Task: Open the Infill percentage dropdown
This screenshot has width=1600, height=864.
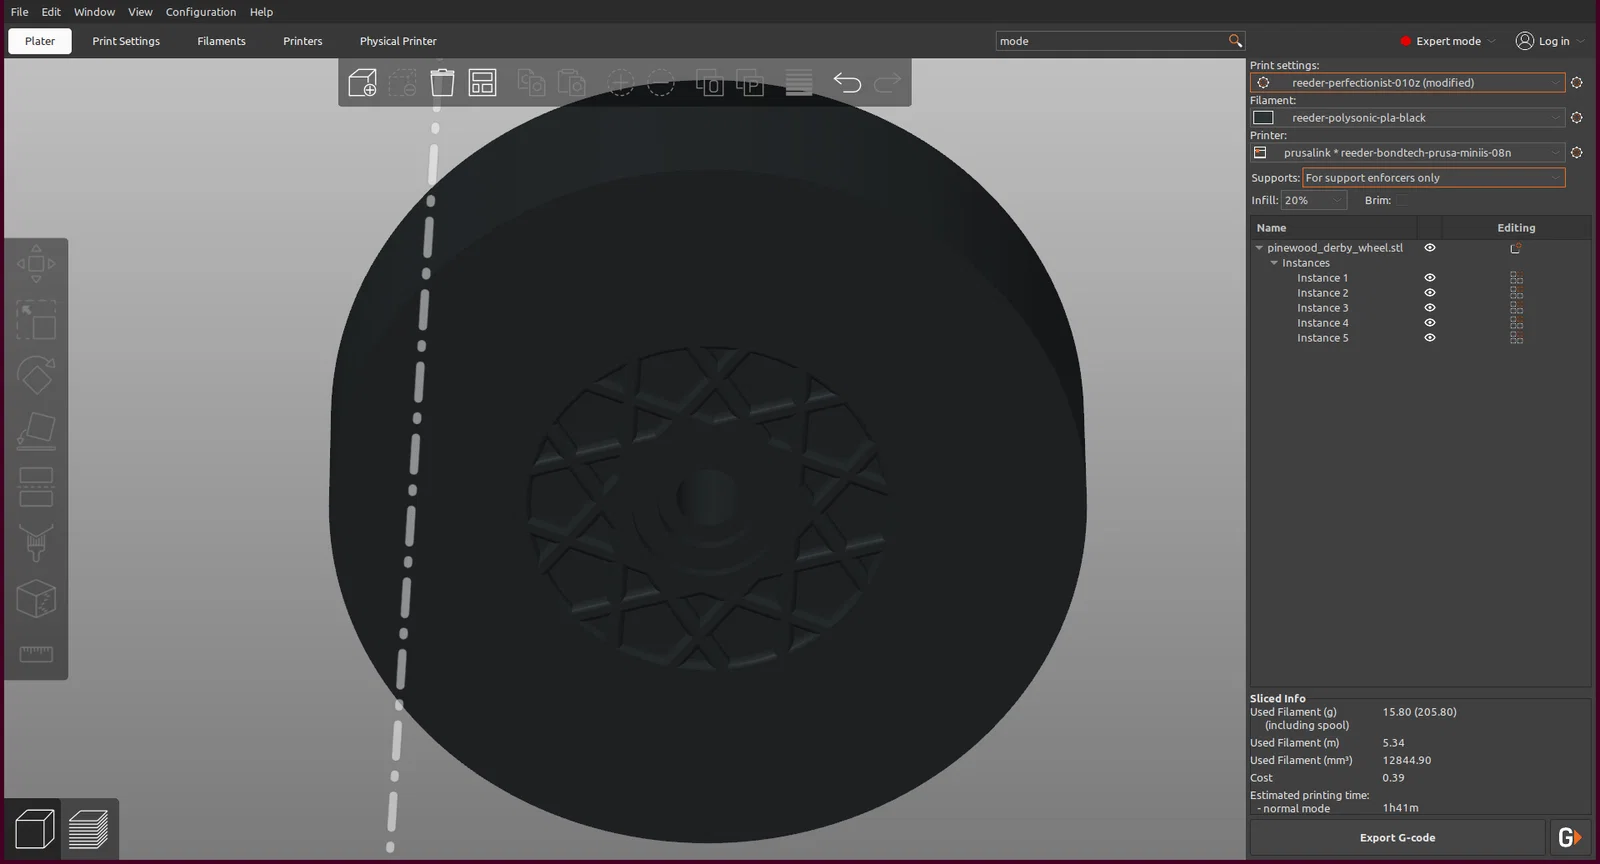Action: 1315,201
